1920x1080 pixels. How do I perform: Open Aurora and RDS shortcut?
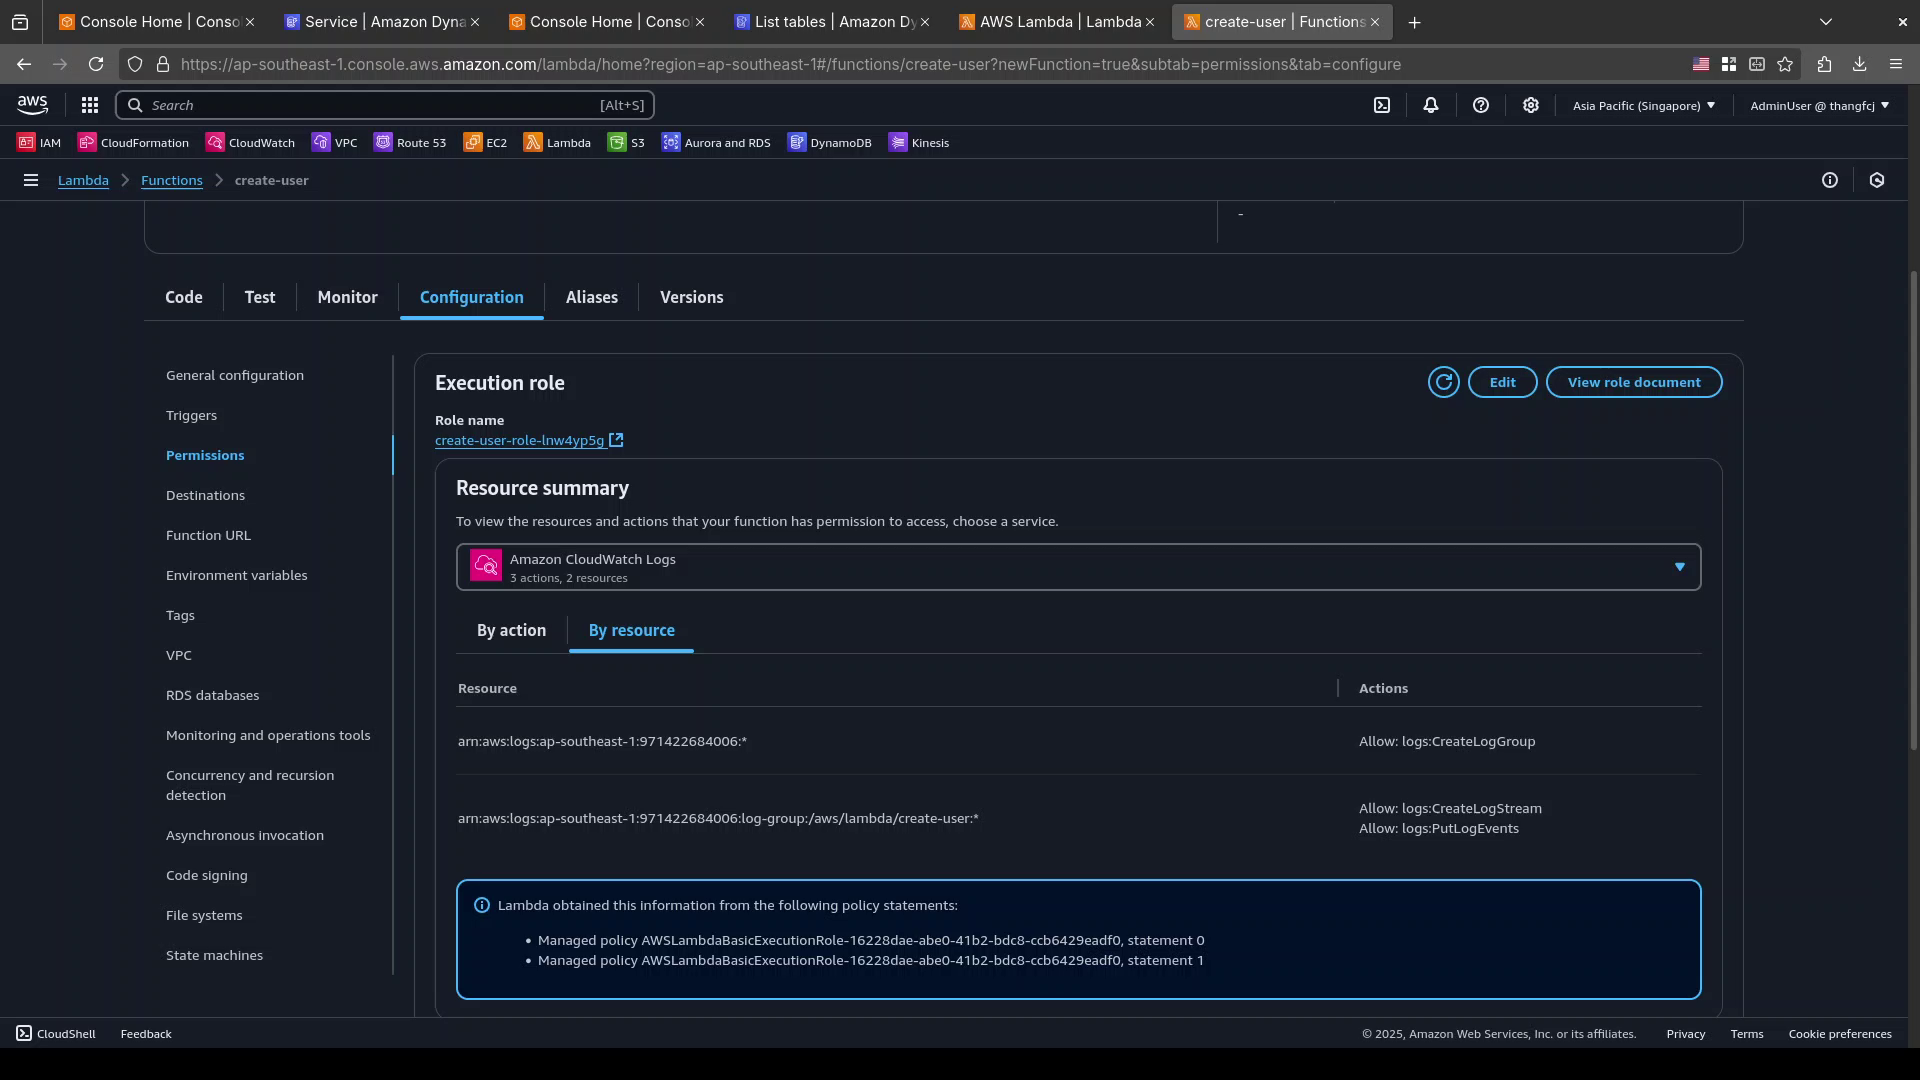[716, 143]
